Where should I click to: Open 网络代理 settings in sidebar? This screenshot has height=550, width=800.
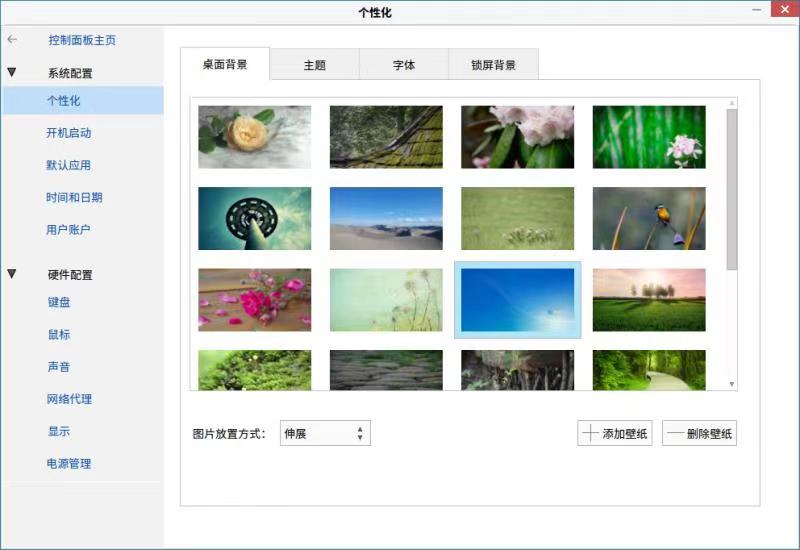68,399
